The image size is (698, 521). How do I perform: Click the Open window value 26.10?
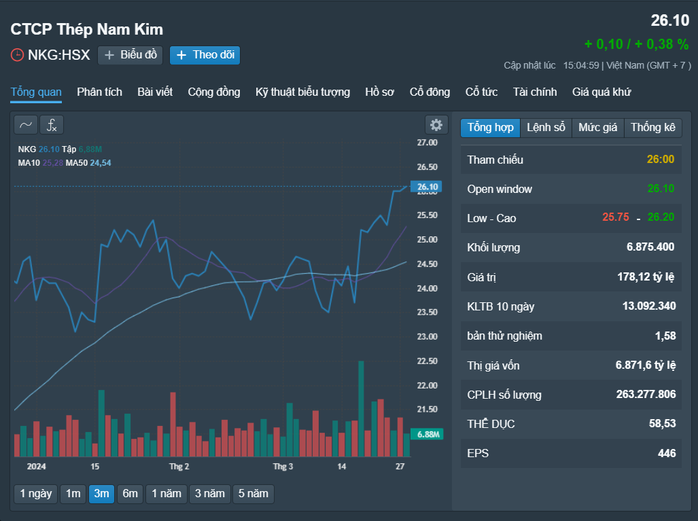(661, 188)
